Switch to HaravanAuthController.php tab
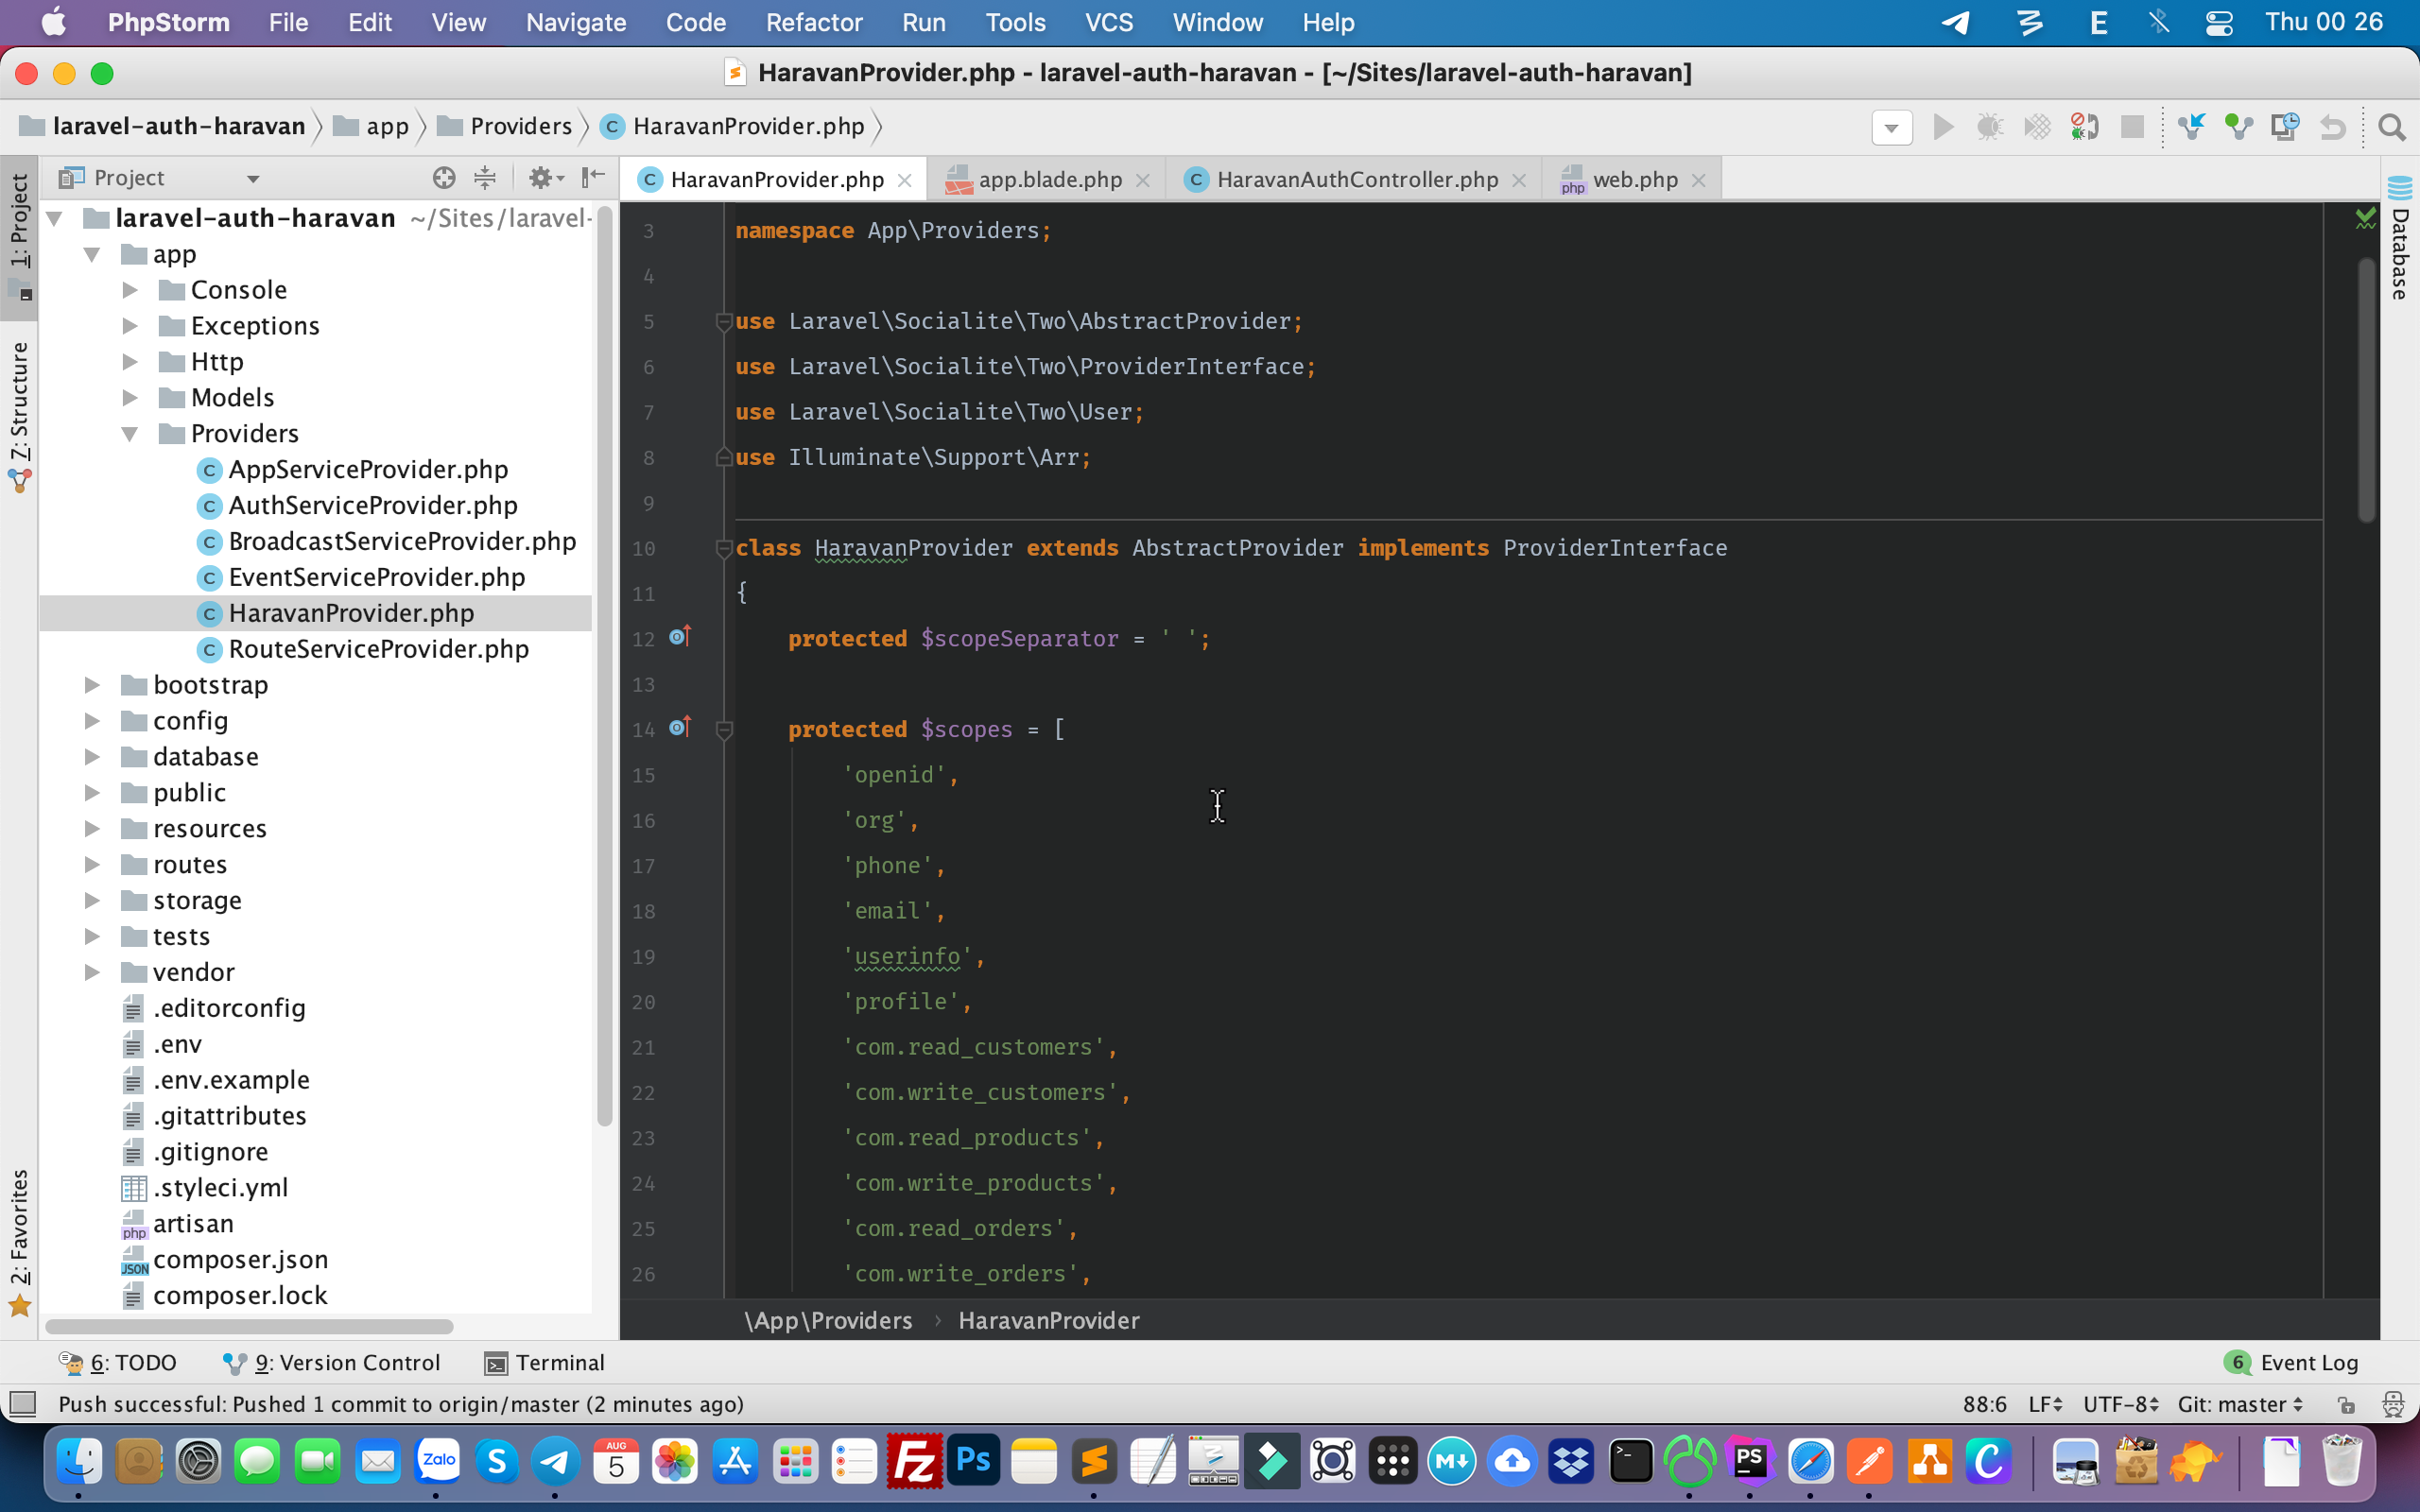The image size is (2420, 1512). [x=1356, y=180]
